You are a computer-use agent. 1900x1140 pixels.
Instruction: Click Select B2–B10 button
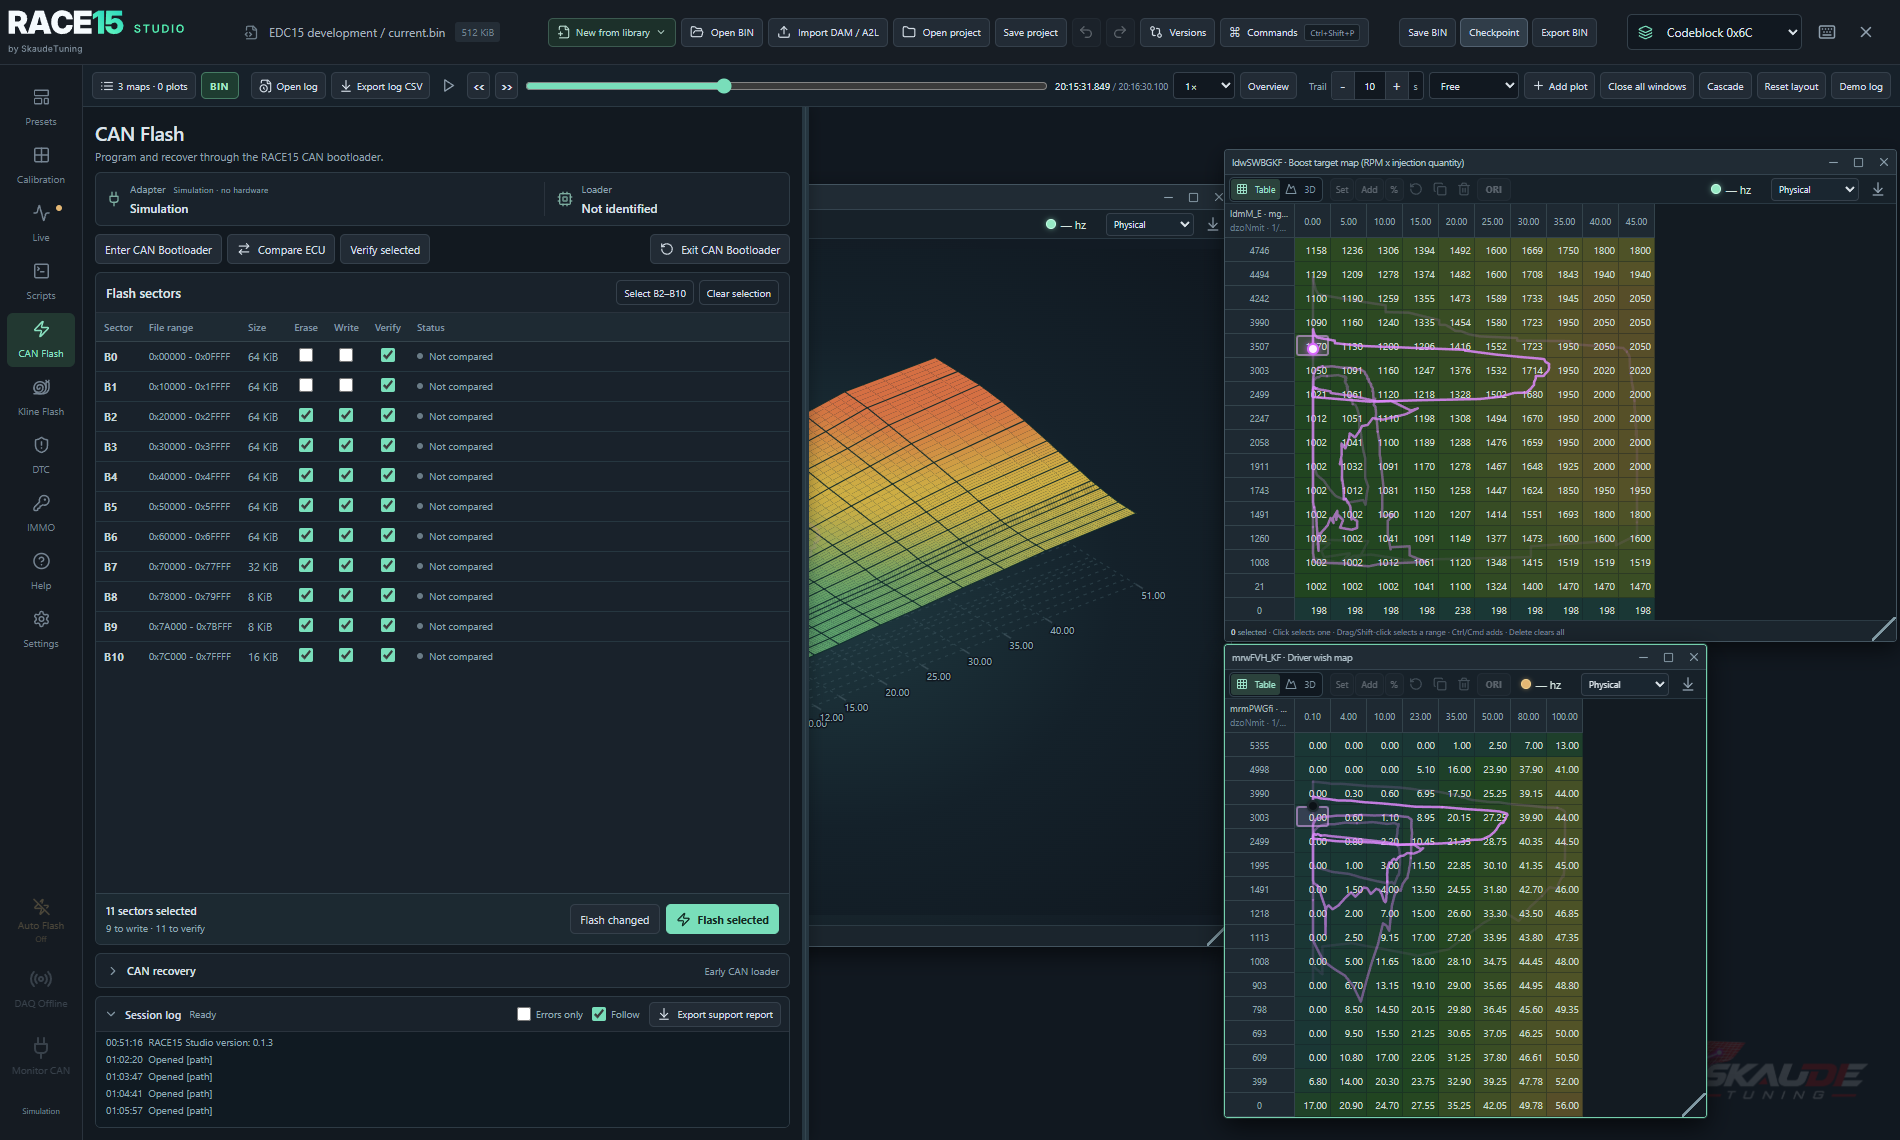[x=655, y=293]
